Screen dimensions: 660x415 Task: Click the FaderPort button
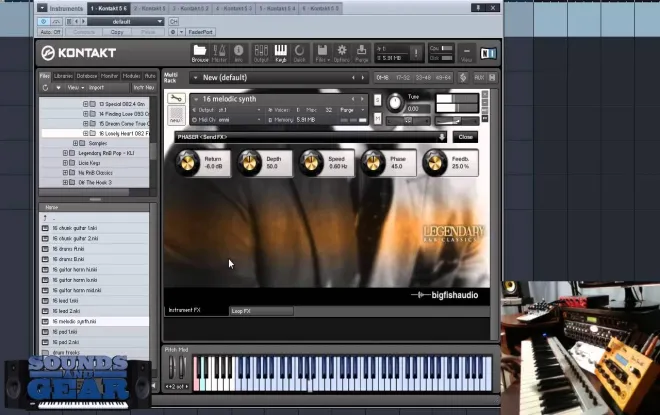[x=200, y=32]
